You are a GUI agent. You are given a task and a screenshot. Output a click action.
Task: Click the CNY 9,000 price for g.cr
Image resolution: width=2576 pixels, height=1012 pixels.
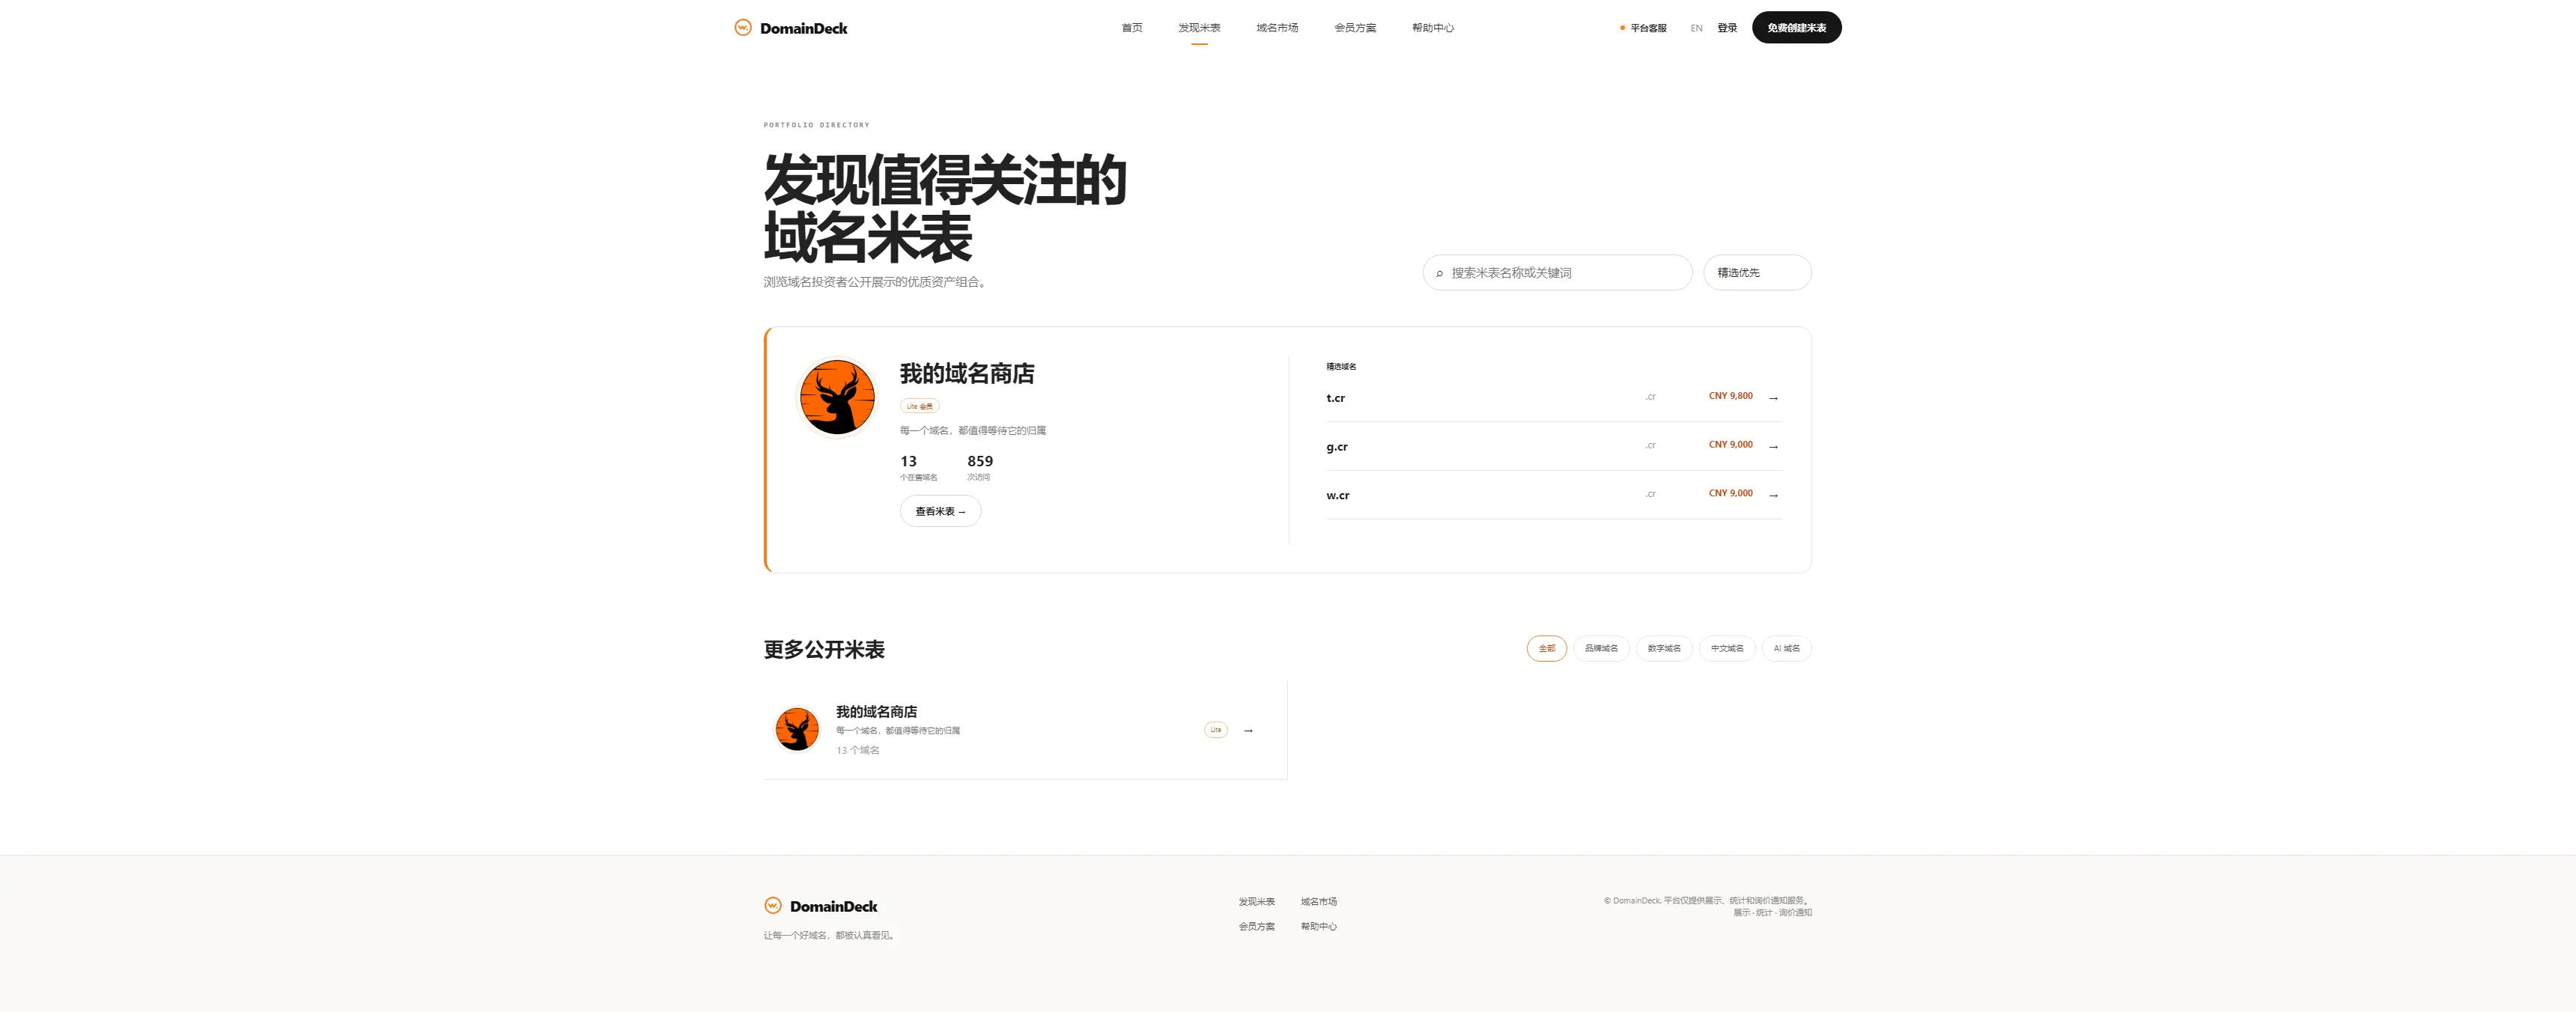[1730, 444]
